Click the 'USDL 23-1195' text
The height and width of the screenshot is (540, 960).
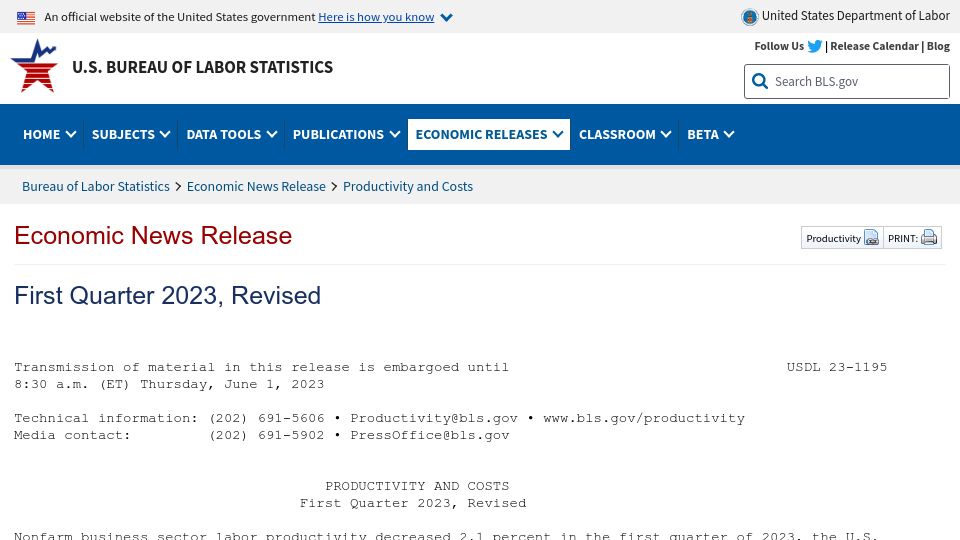click(x=837, y=367)
